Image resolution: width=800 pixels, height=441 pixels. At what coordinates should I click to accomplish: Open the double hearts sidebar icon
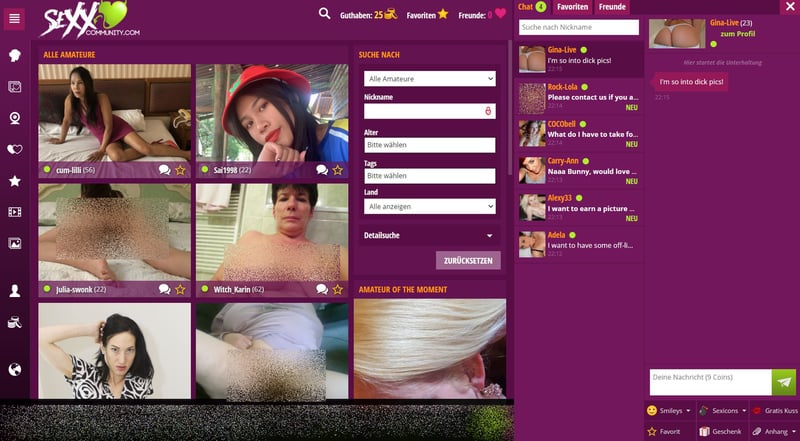15,149
